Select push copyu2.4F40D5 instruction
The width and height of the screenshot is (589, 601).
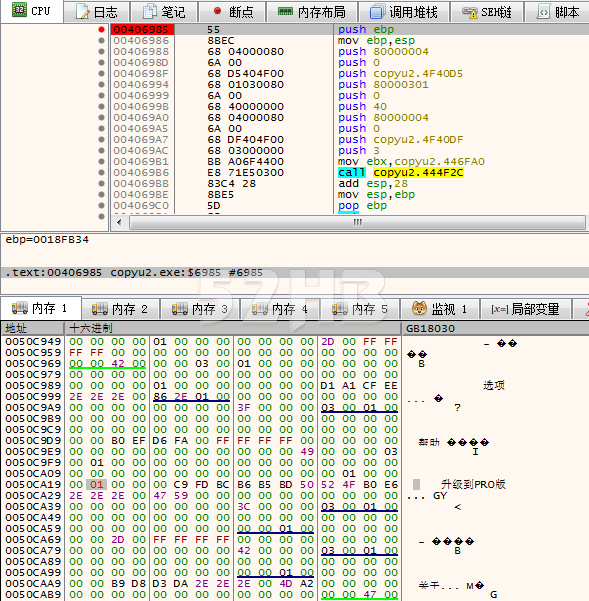pyautogui.click(x=400, y=73)
